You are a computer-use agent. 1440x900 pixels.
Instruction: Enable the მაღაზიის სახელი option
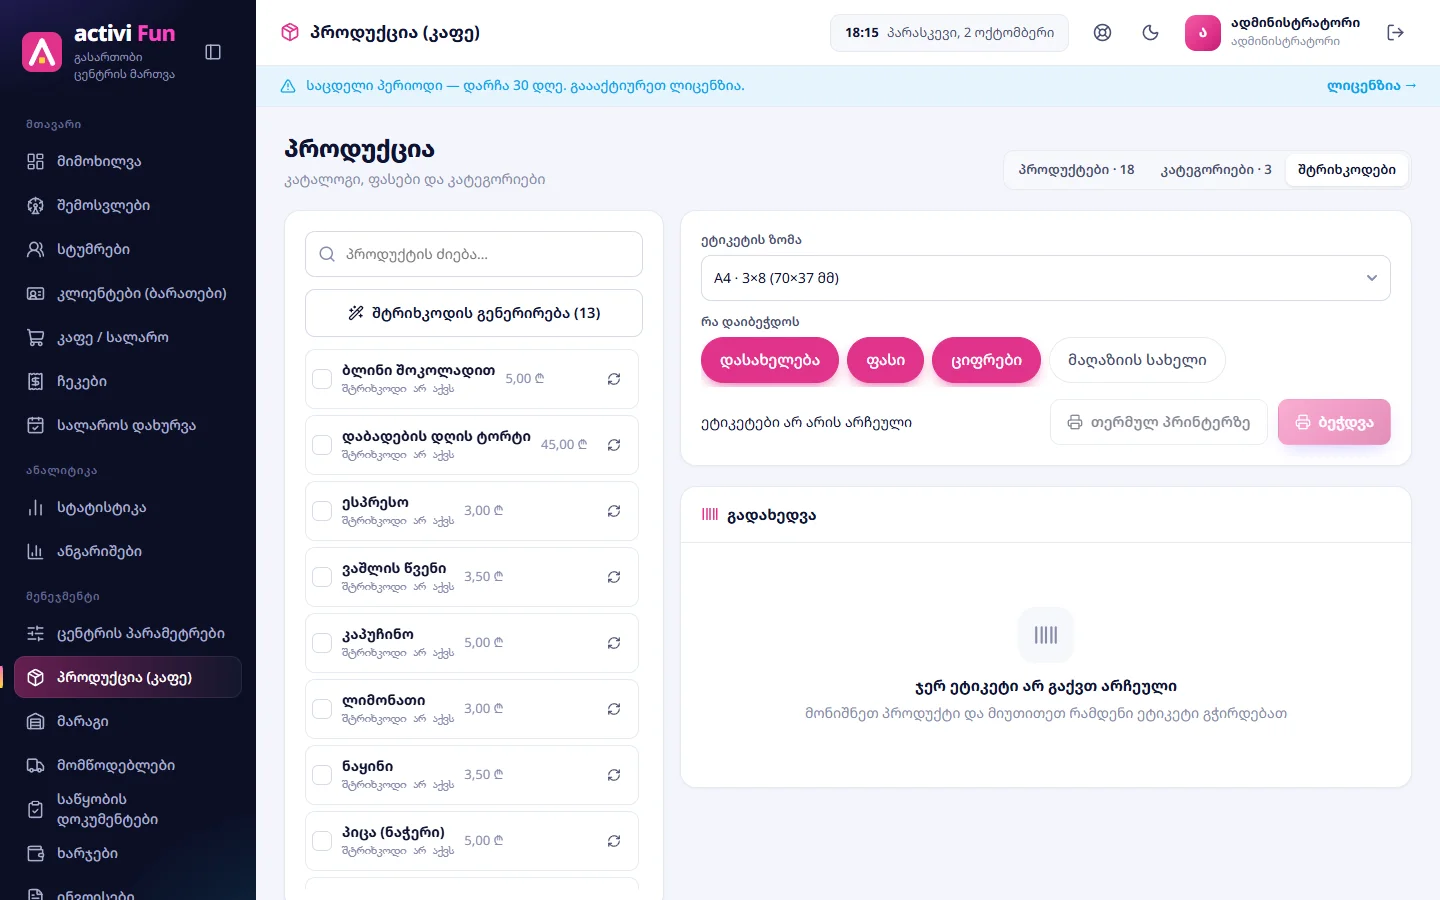[x=1137, y=360]
